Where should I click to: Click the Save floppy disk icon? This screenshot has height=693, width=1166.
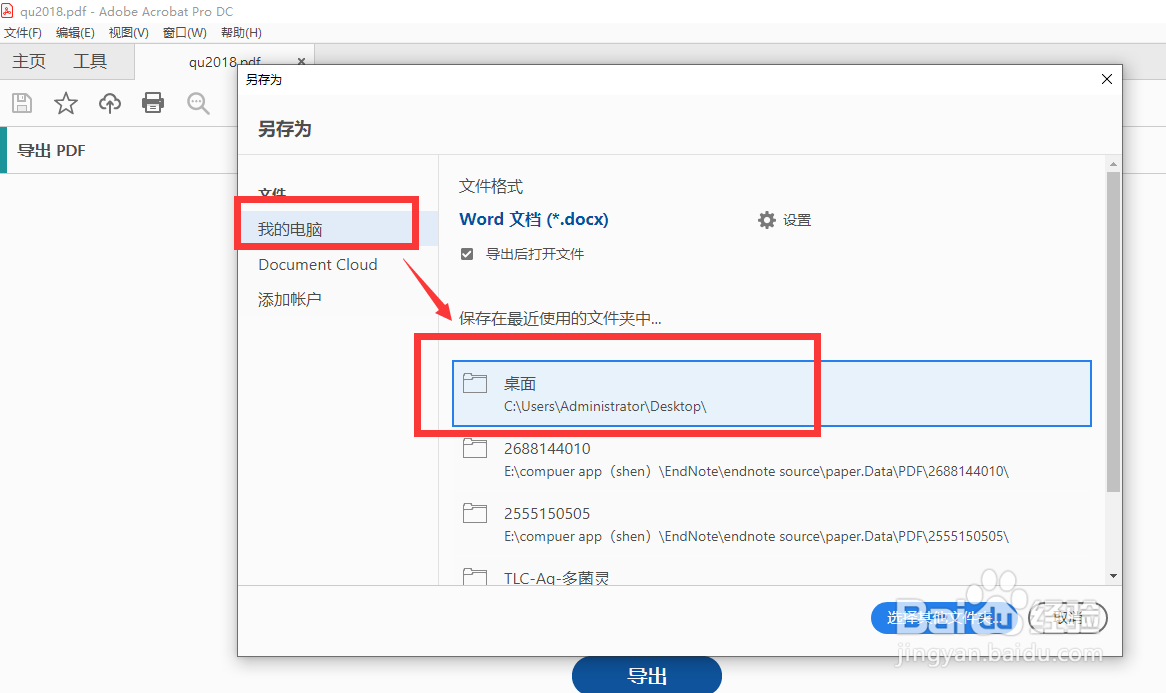point(22,103)
